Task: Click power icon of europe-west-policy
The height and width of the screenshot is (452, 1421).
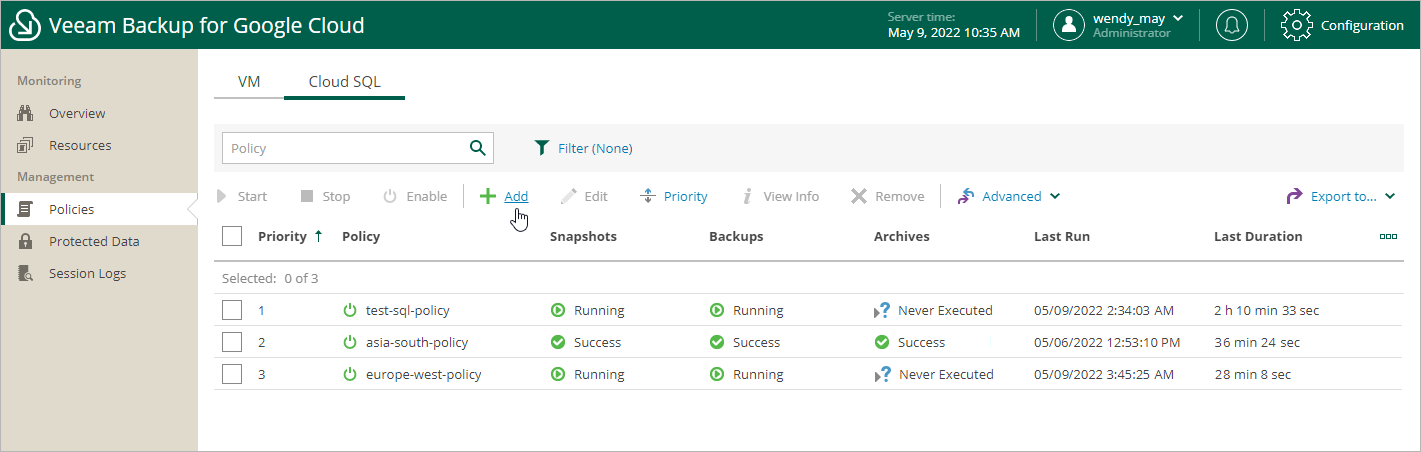Action: [350, 374]
